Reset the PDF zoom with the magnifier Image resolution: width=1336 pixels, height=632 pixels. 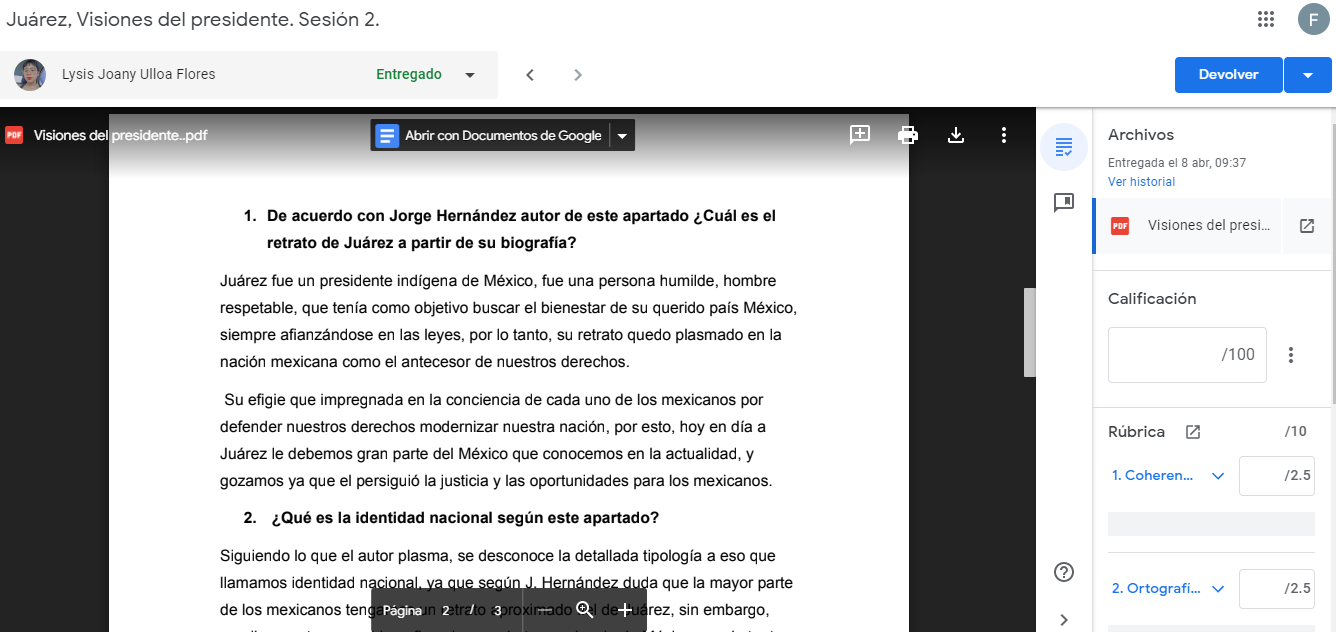click(x=585, y=610)
